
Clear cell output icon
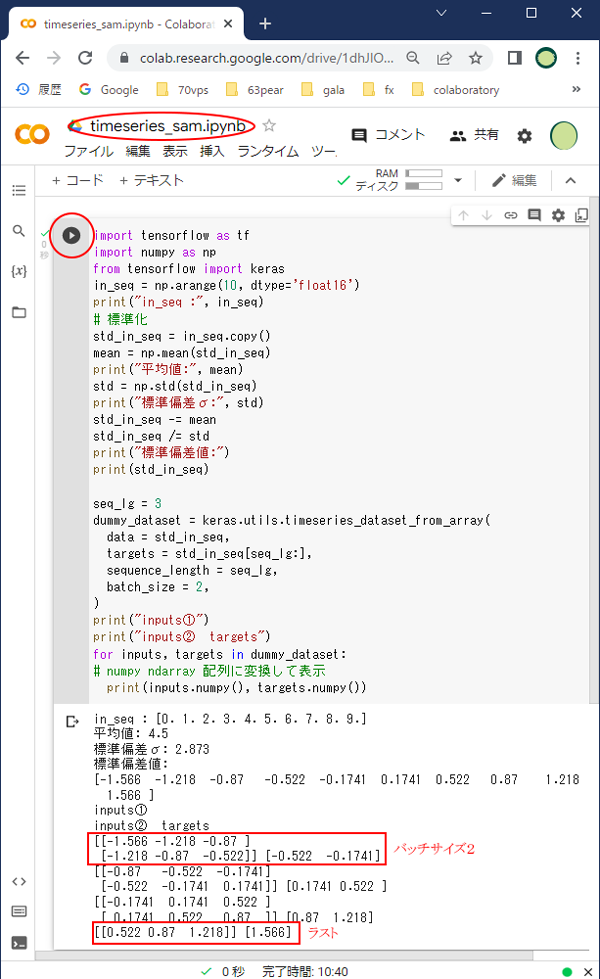72,722
